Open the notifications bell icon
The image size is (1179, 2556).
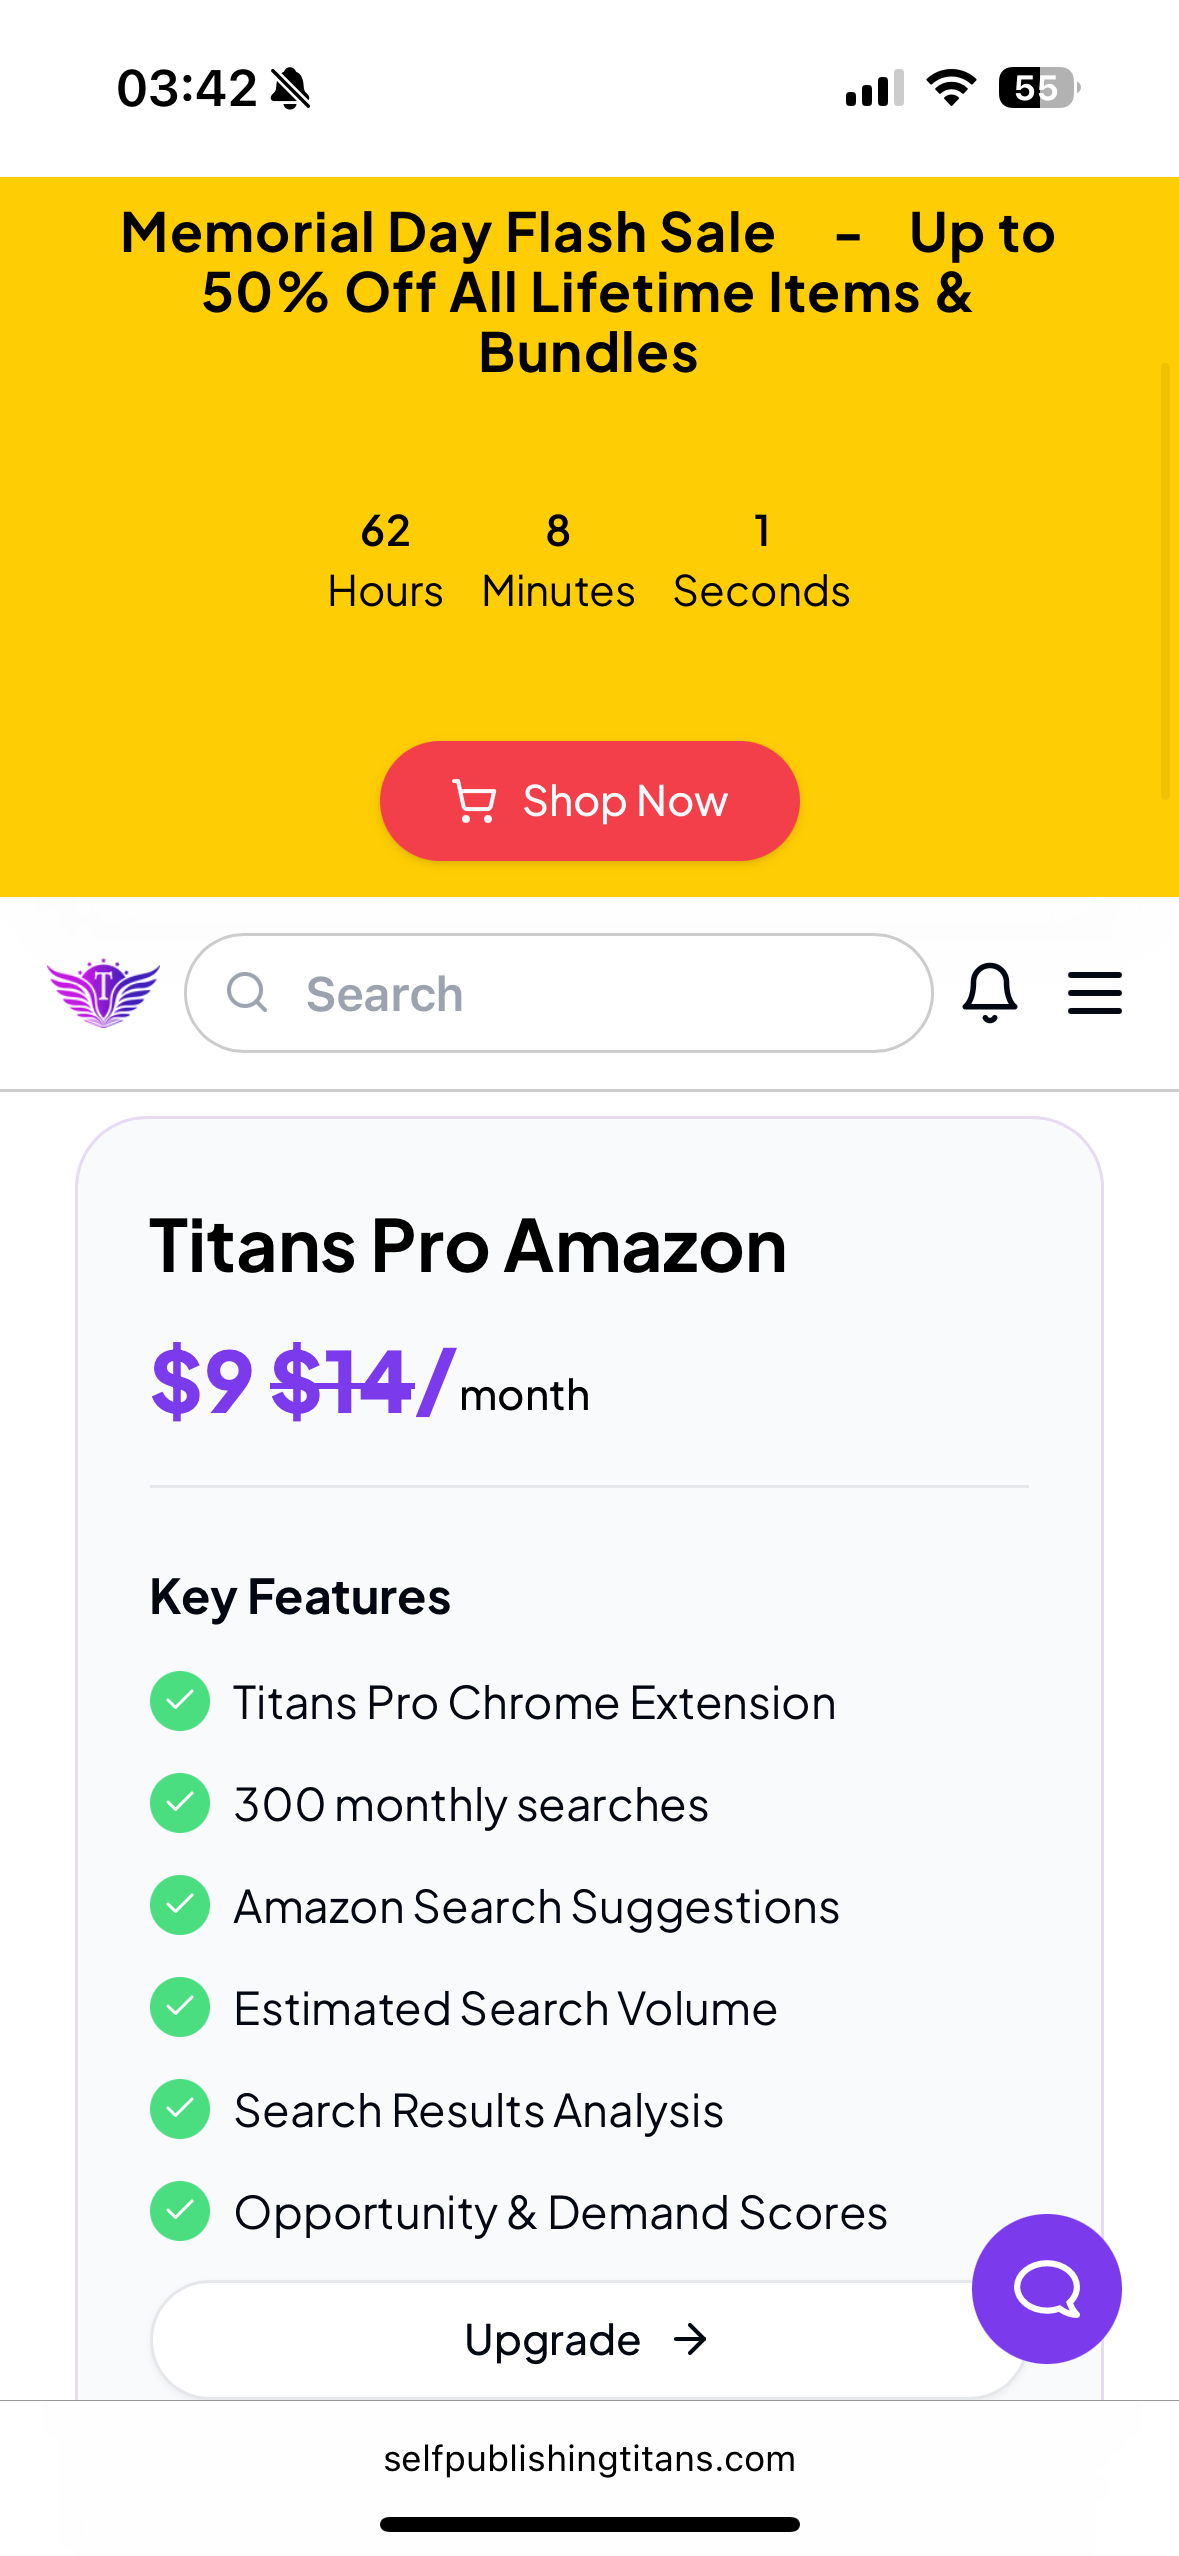[x=989, y=992]
